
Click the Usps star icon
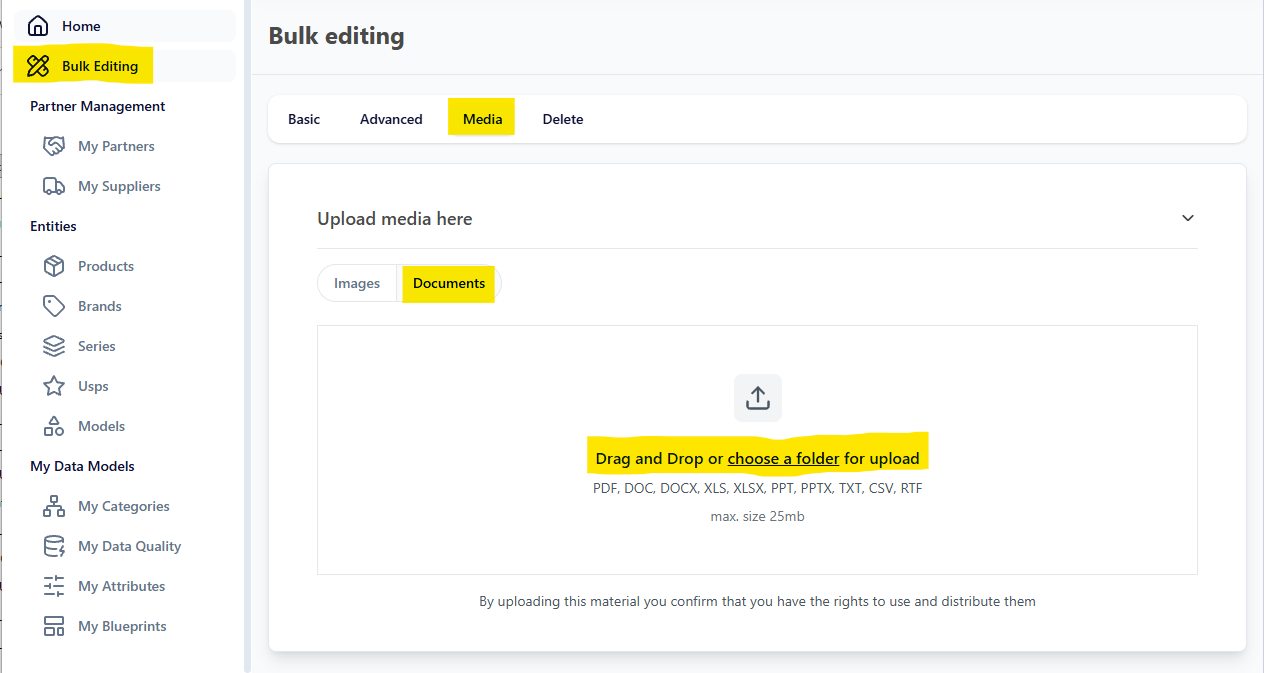click(54, 386)
